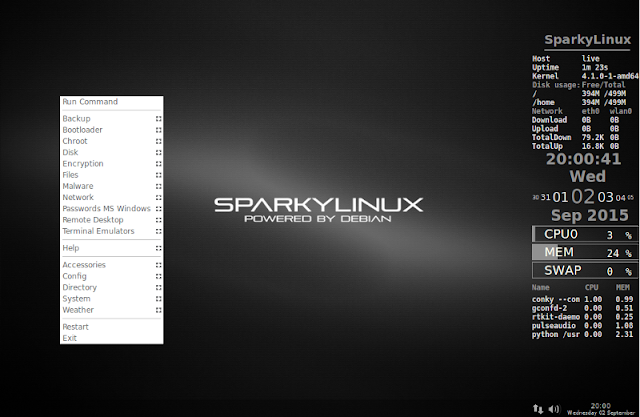Open Run Command from the menu
Viewport: 640px width, 417px height.
pyautogui.click(x=111, y=102)
